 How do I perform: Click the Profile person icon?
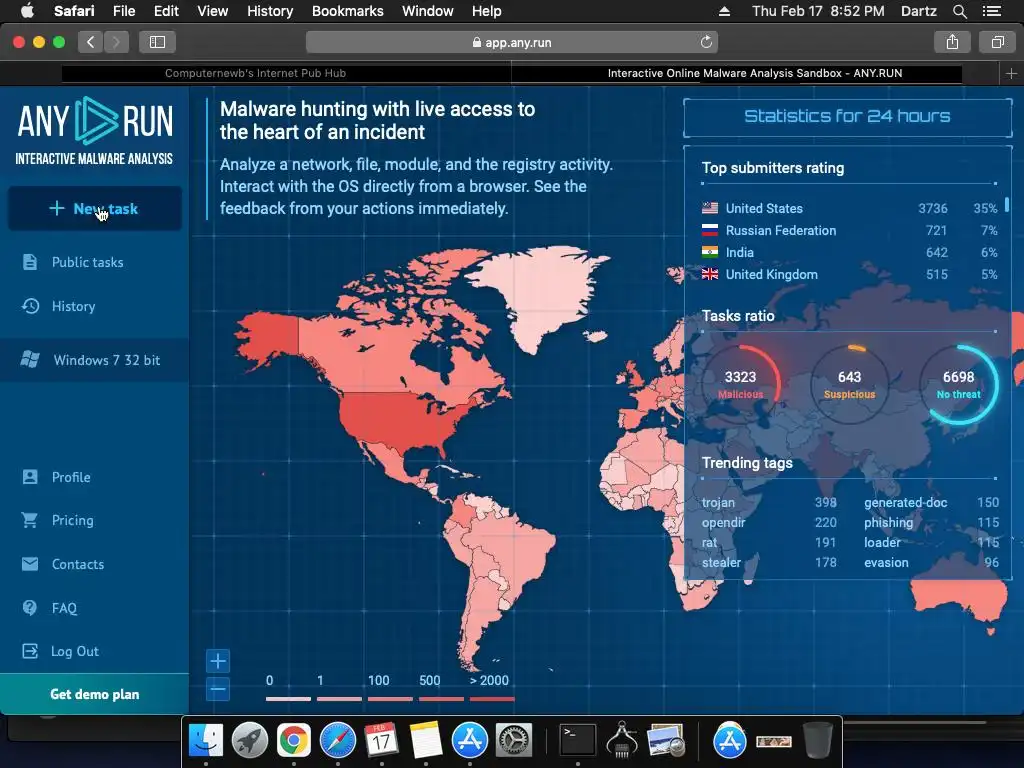pos(30,477)
